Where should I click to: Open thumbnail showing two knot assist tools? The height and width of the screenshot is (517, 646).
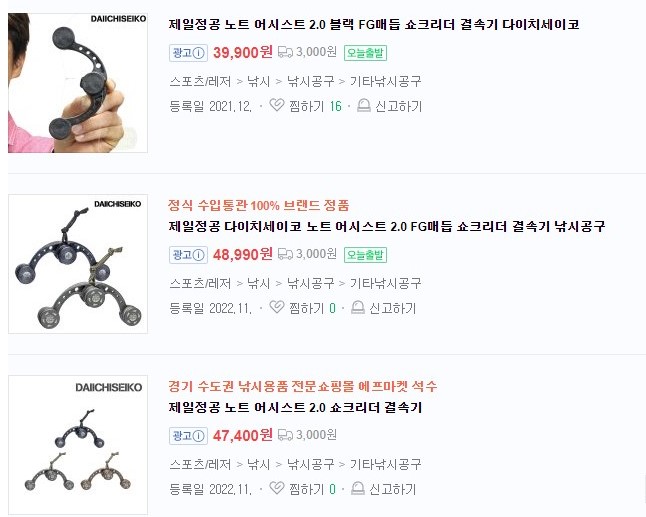coord(78,264)
